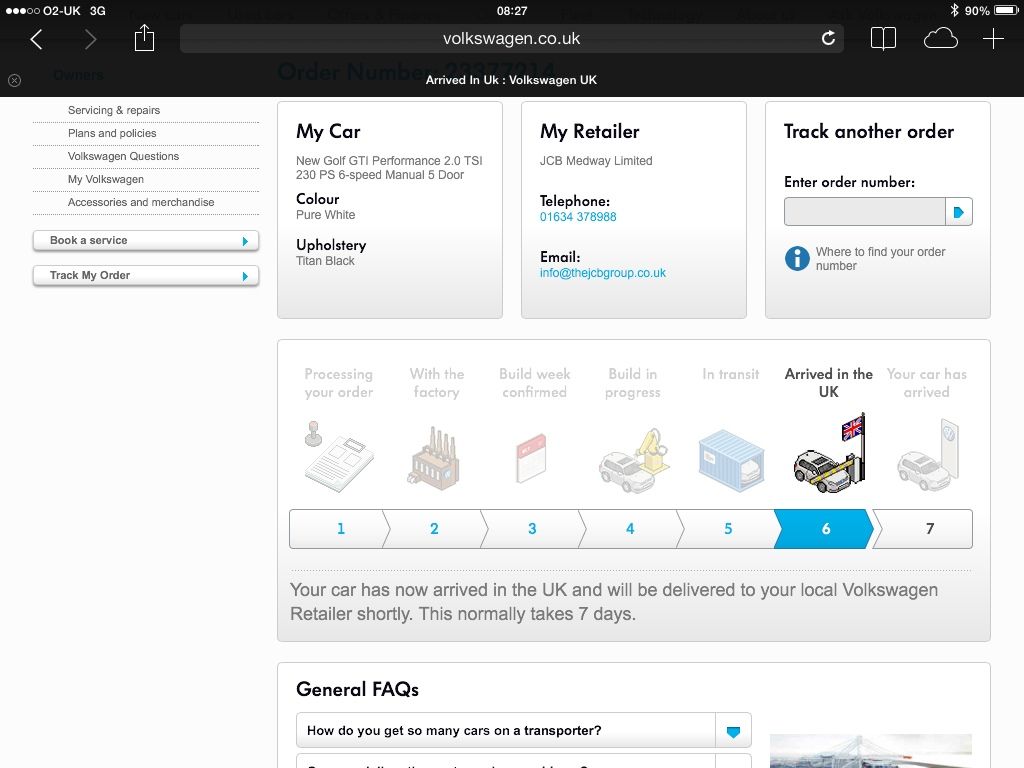Click the 'My Car' card heading
Viewport: 1024px width, 768px height.
coord(328,132)
